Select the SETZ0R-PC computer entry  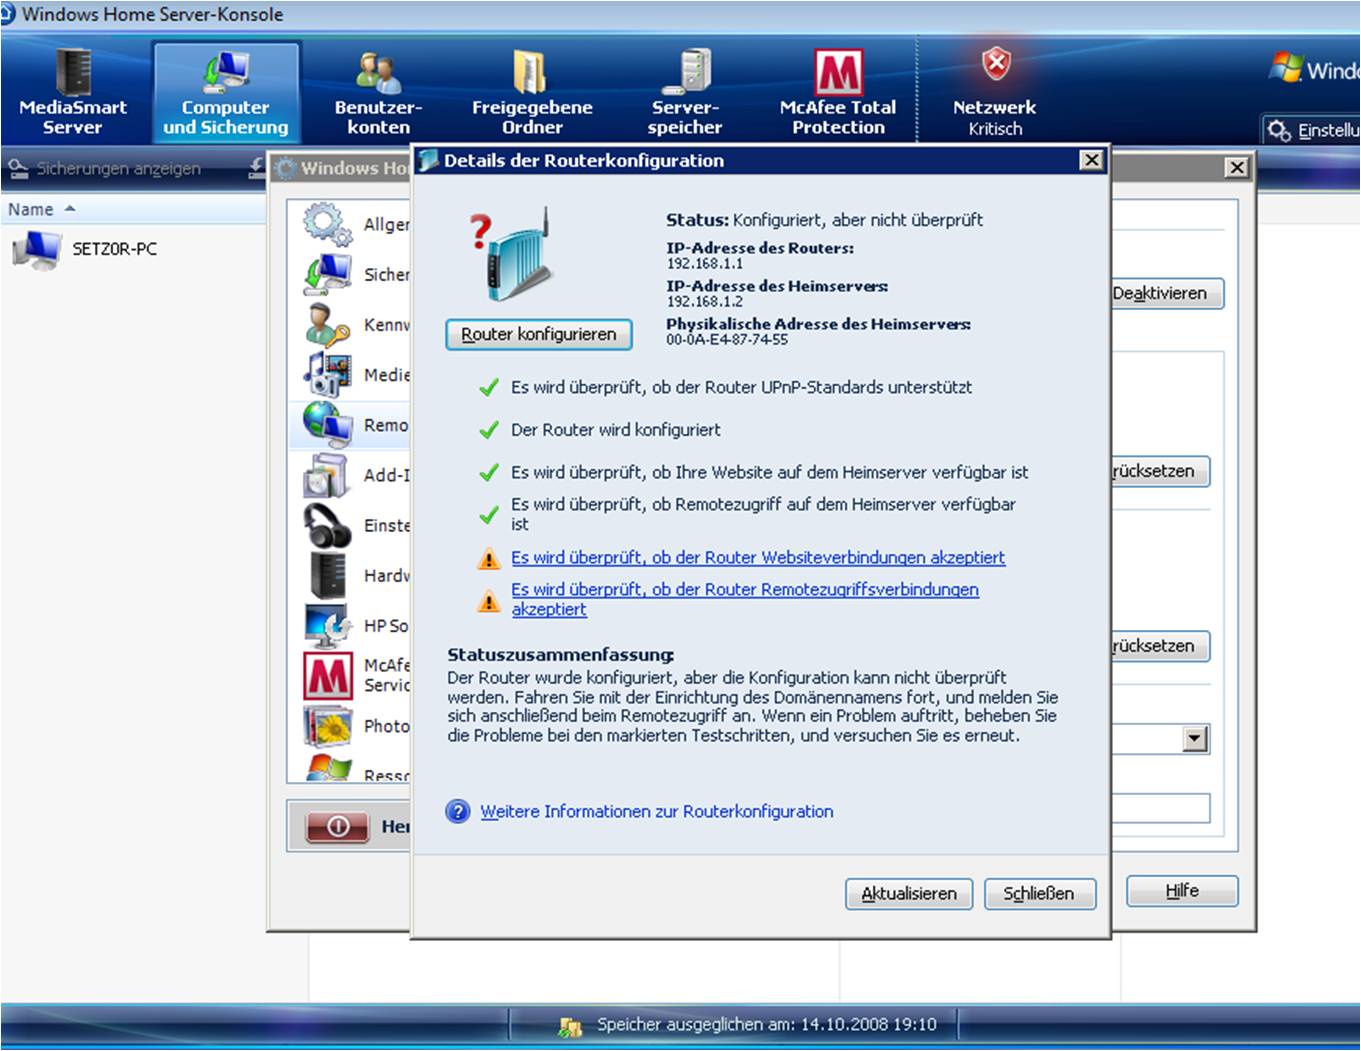point(87,249)
